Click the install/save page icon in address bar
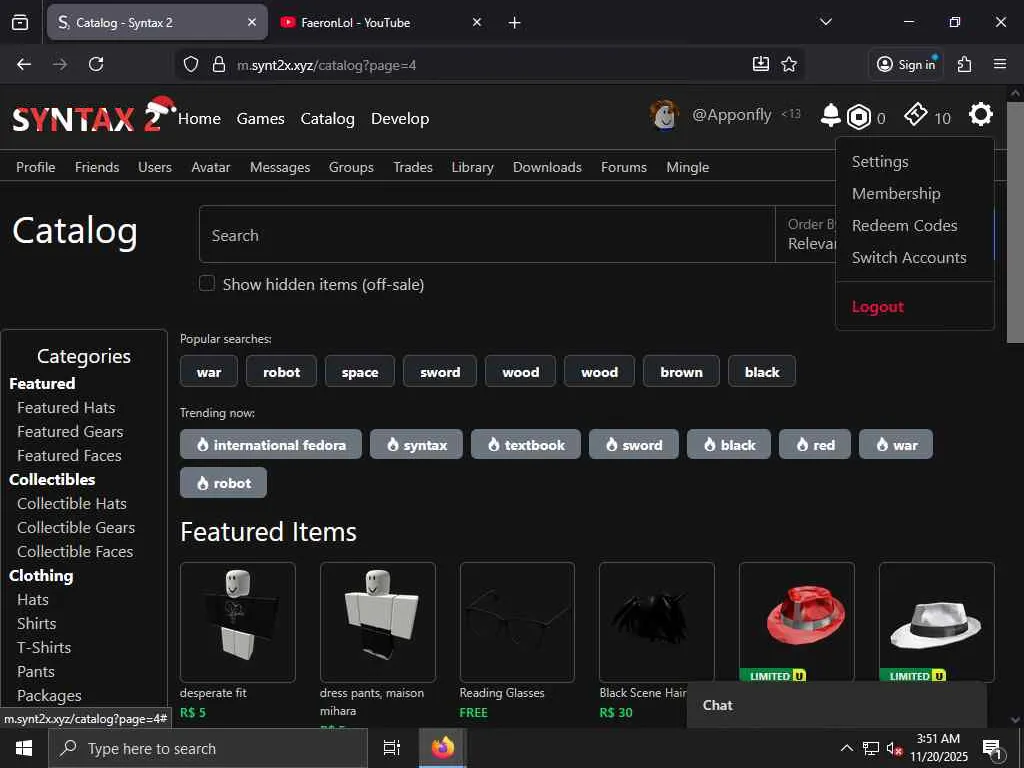1024x768 pixels. click(761, 64)
